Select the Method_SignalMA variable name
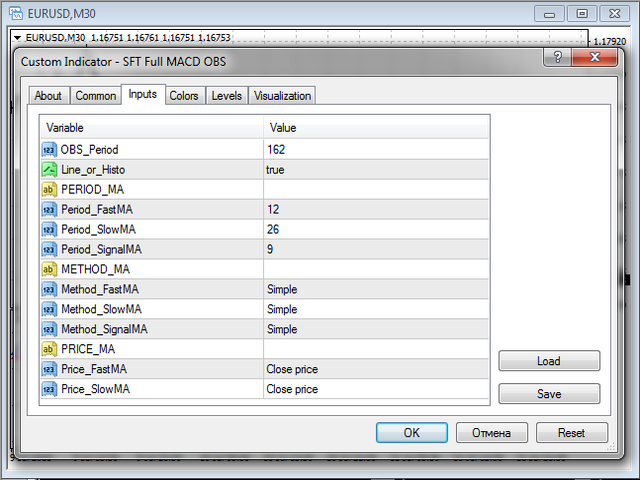This screenshot has width=640, height=480. tap(104, 329)
